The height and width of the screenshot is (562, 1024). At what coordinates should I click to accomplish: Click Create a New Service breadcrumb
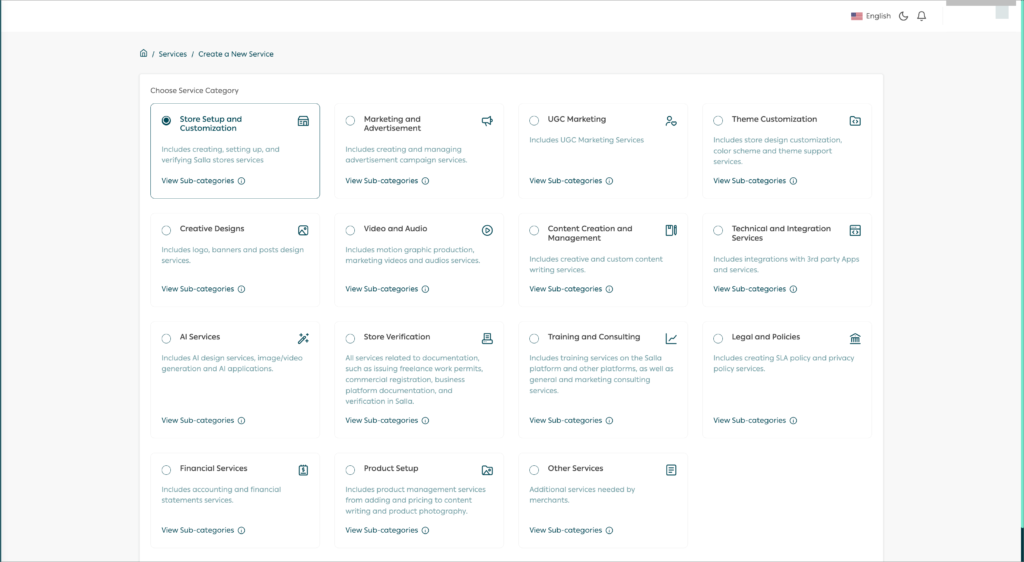pyautogui.click(x=236, y=54)
